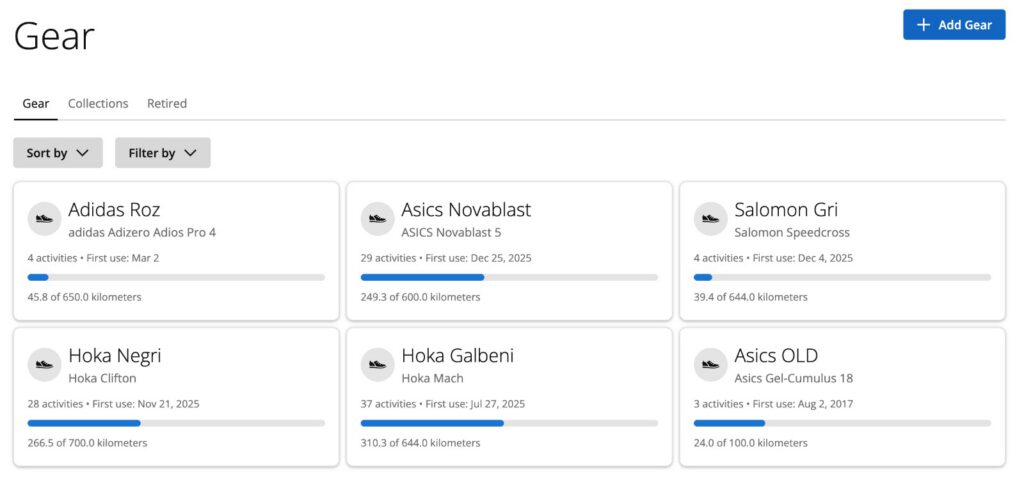Viewport: 1024px width, 486px height.
Task: Open the Asics OLD gear title
Action: click(x=776, y=356)
